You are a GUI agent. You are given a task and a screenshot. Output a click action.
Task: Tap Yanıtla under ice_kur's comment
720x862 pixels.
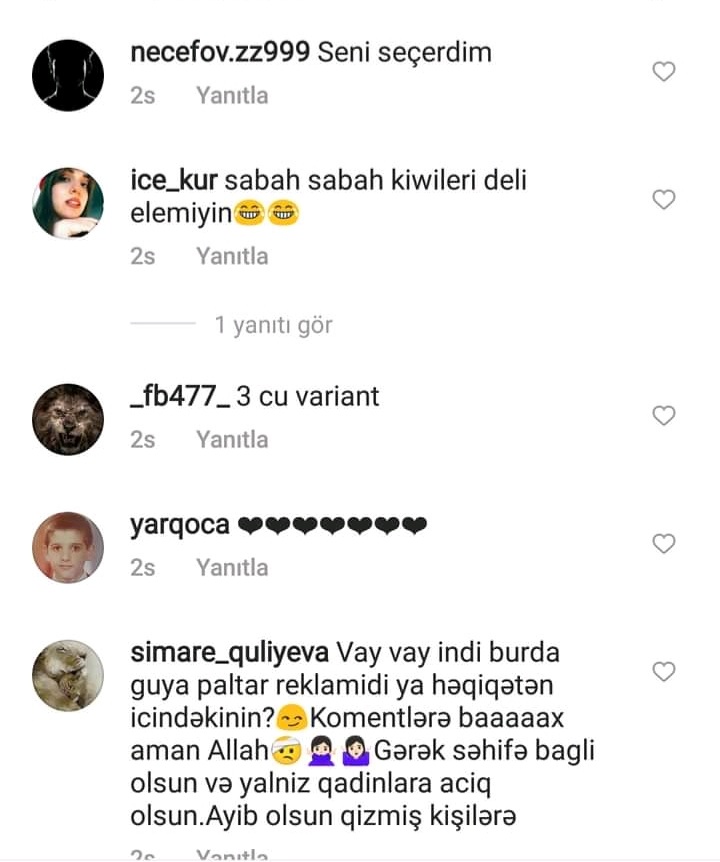(x=232, y=256)
